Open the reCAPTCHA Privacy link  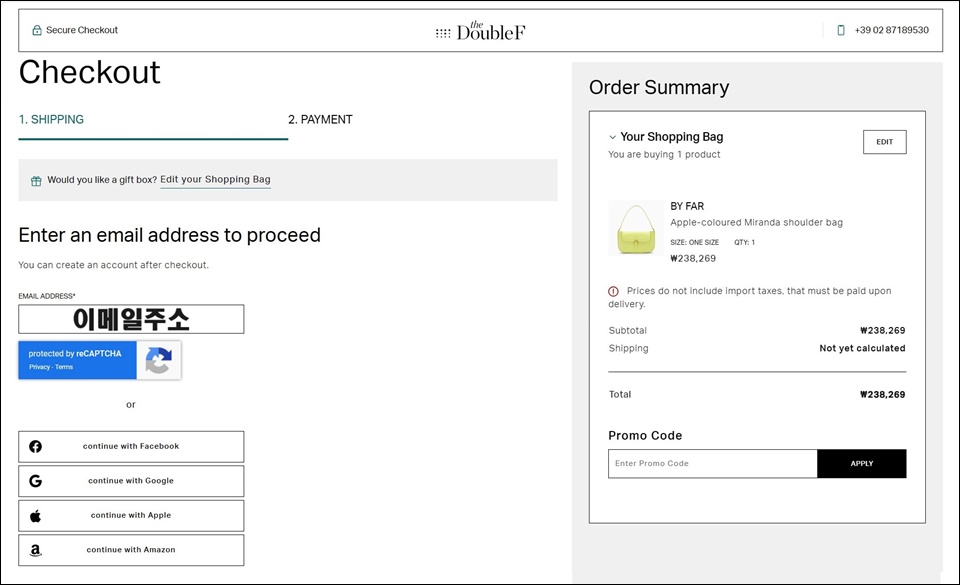coord(39,367)
